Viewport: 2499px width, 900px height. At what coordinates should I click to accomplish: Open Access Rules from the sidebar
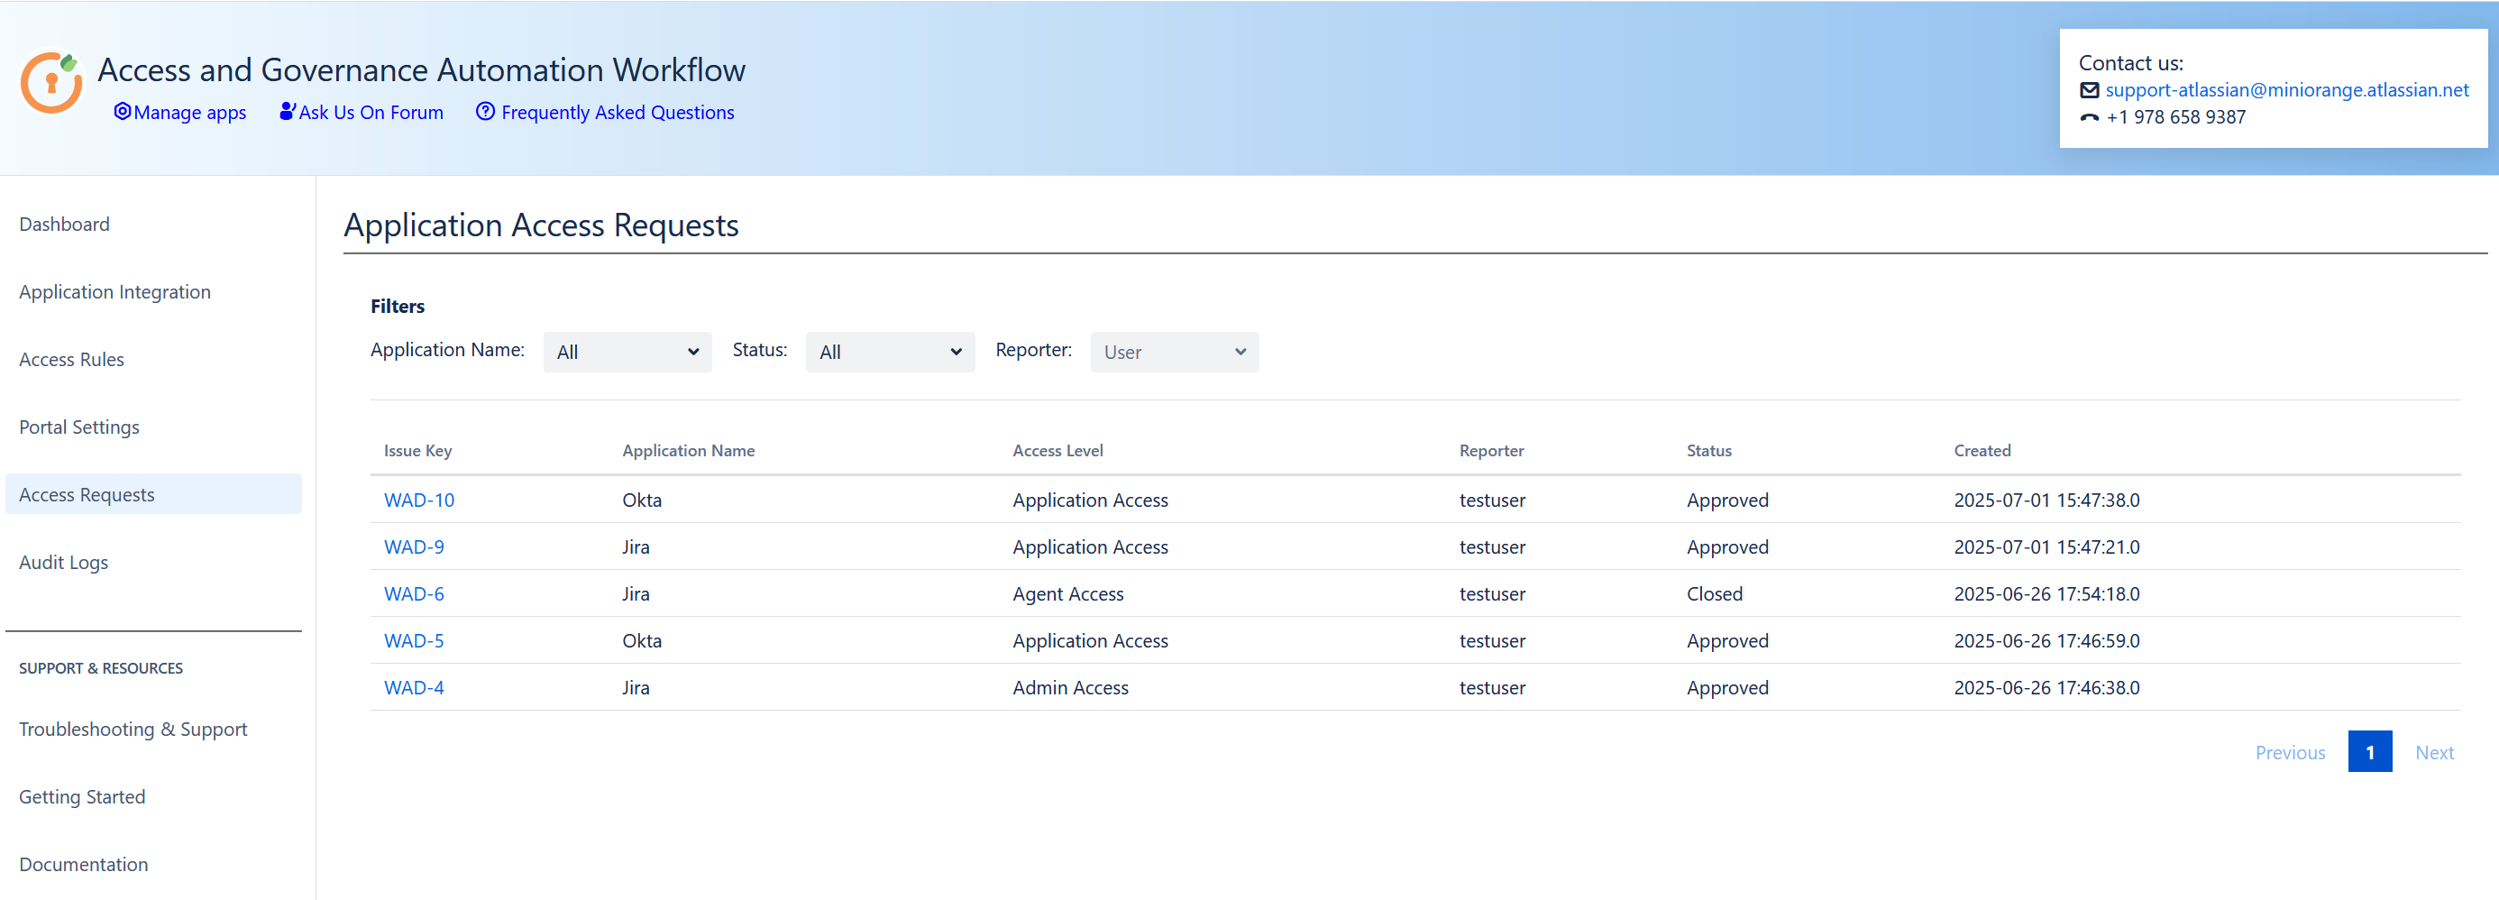pos(72,359)
